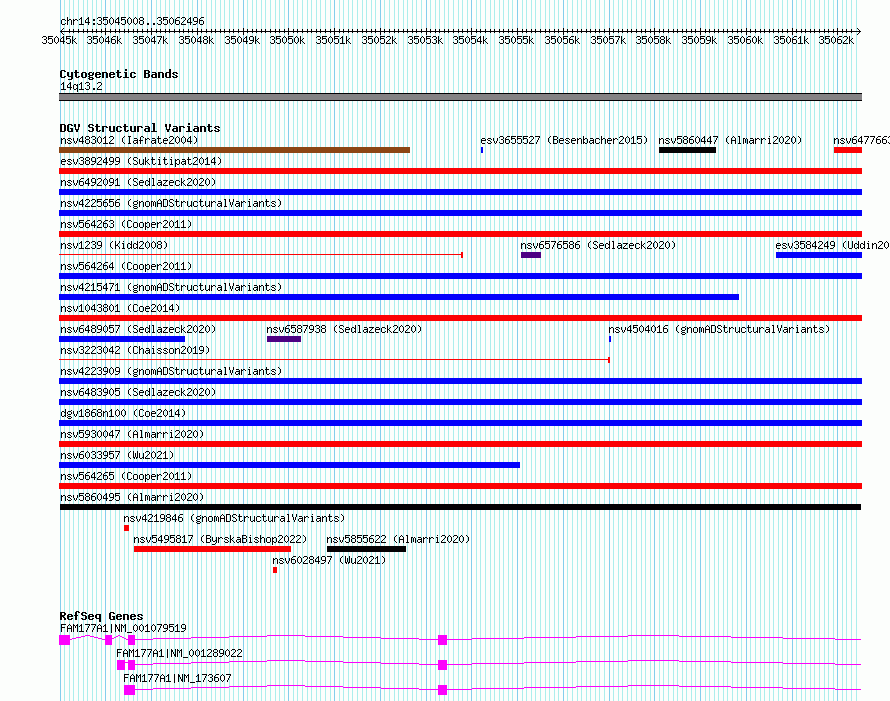Viewport: 890px width, 701px height.
Task: Click the nsv483012 (Iafrate2004) brown variant bar
Action: (x=234, y=150)
